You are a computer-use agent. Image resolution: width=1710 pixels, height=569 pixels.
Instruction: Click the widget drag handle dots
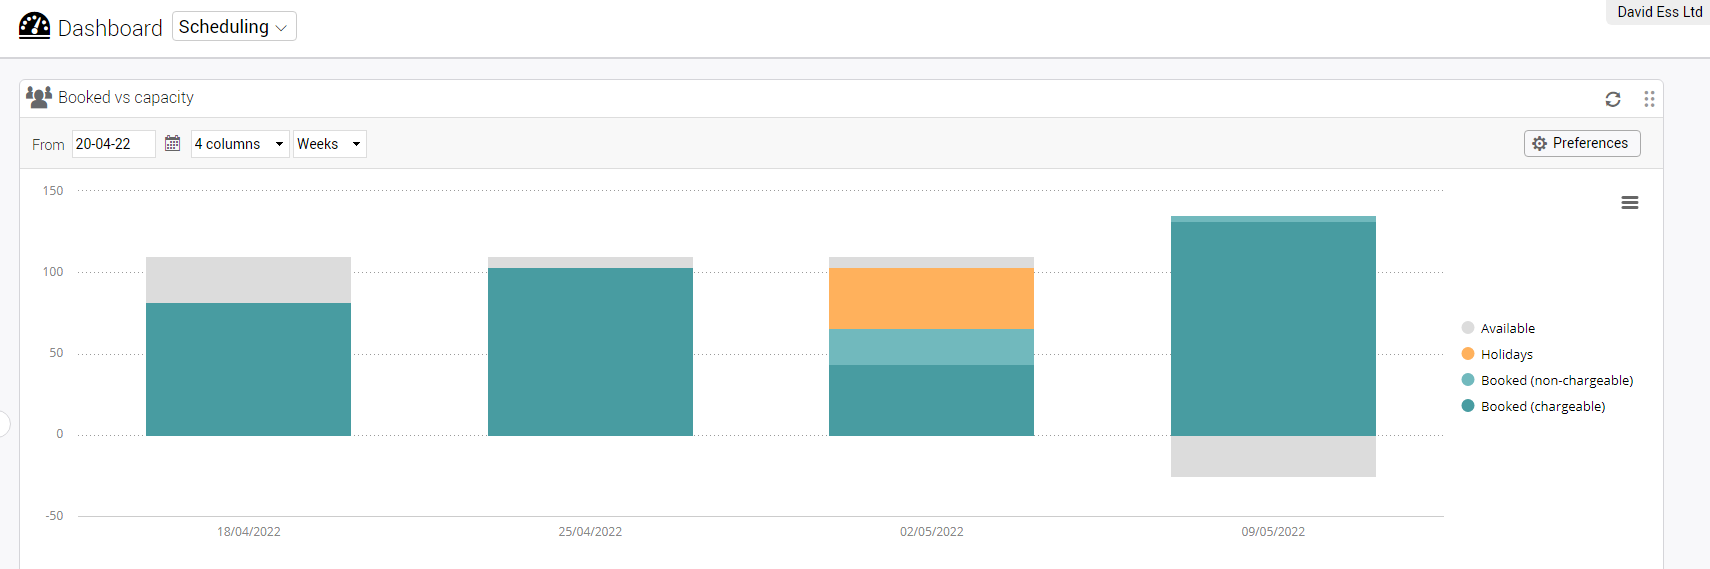[1649, 99]
